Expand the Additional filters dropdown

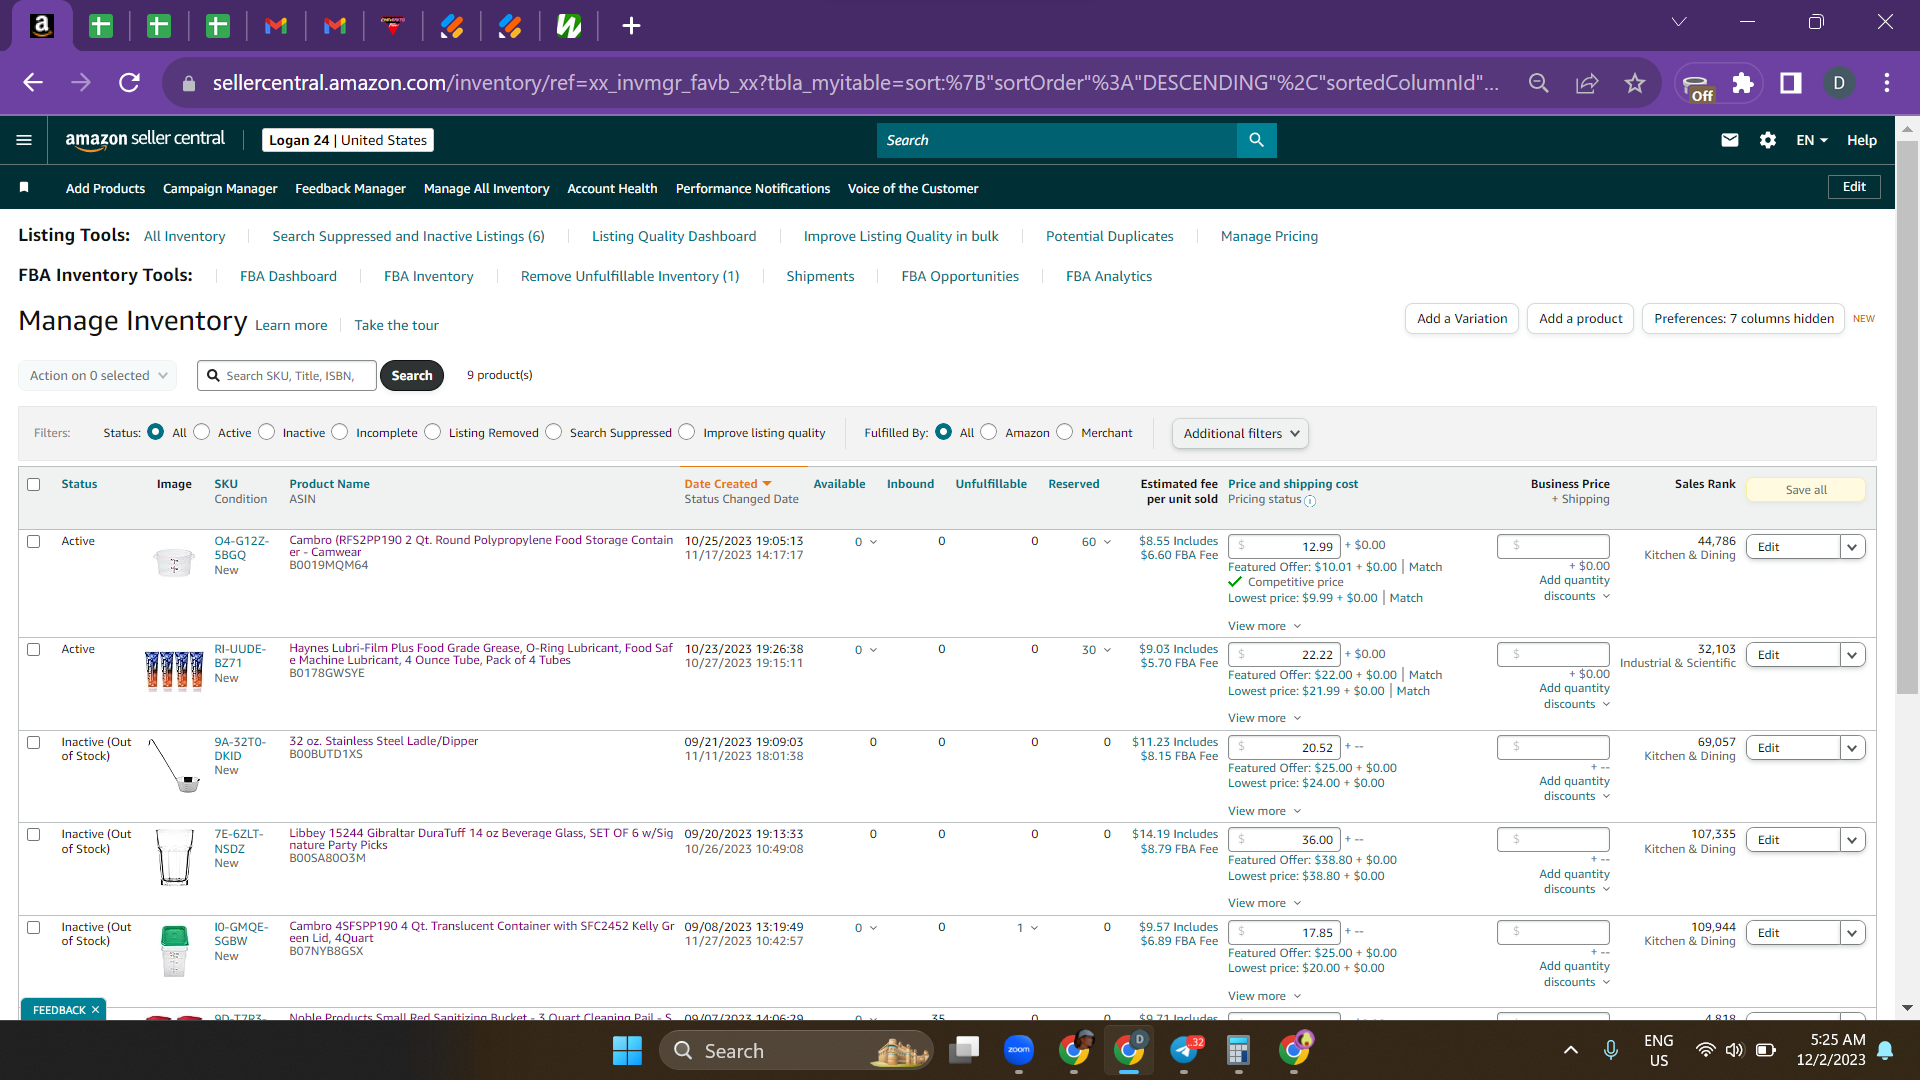[x=1240, y=433]
